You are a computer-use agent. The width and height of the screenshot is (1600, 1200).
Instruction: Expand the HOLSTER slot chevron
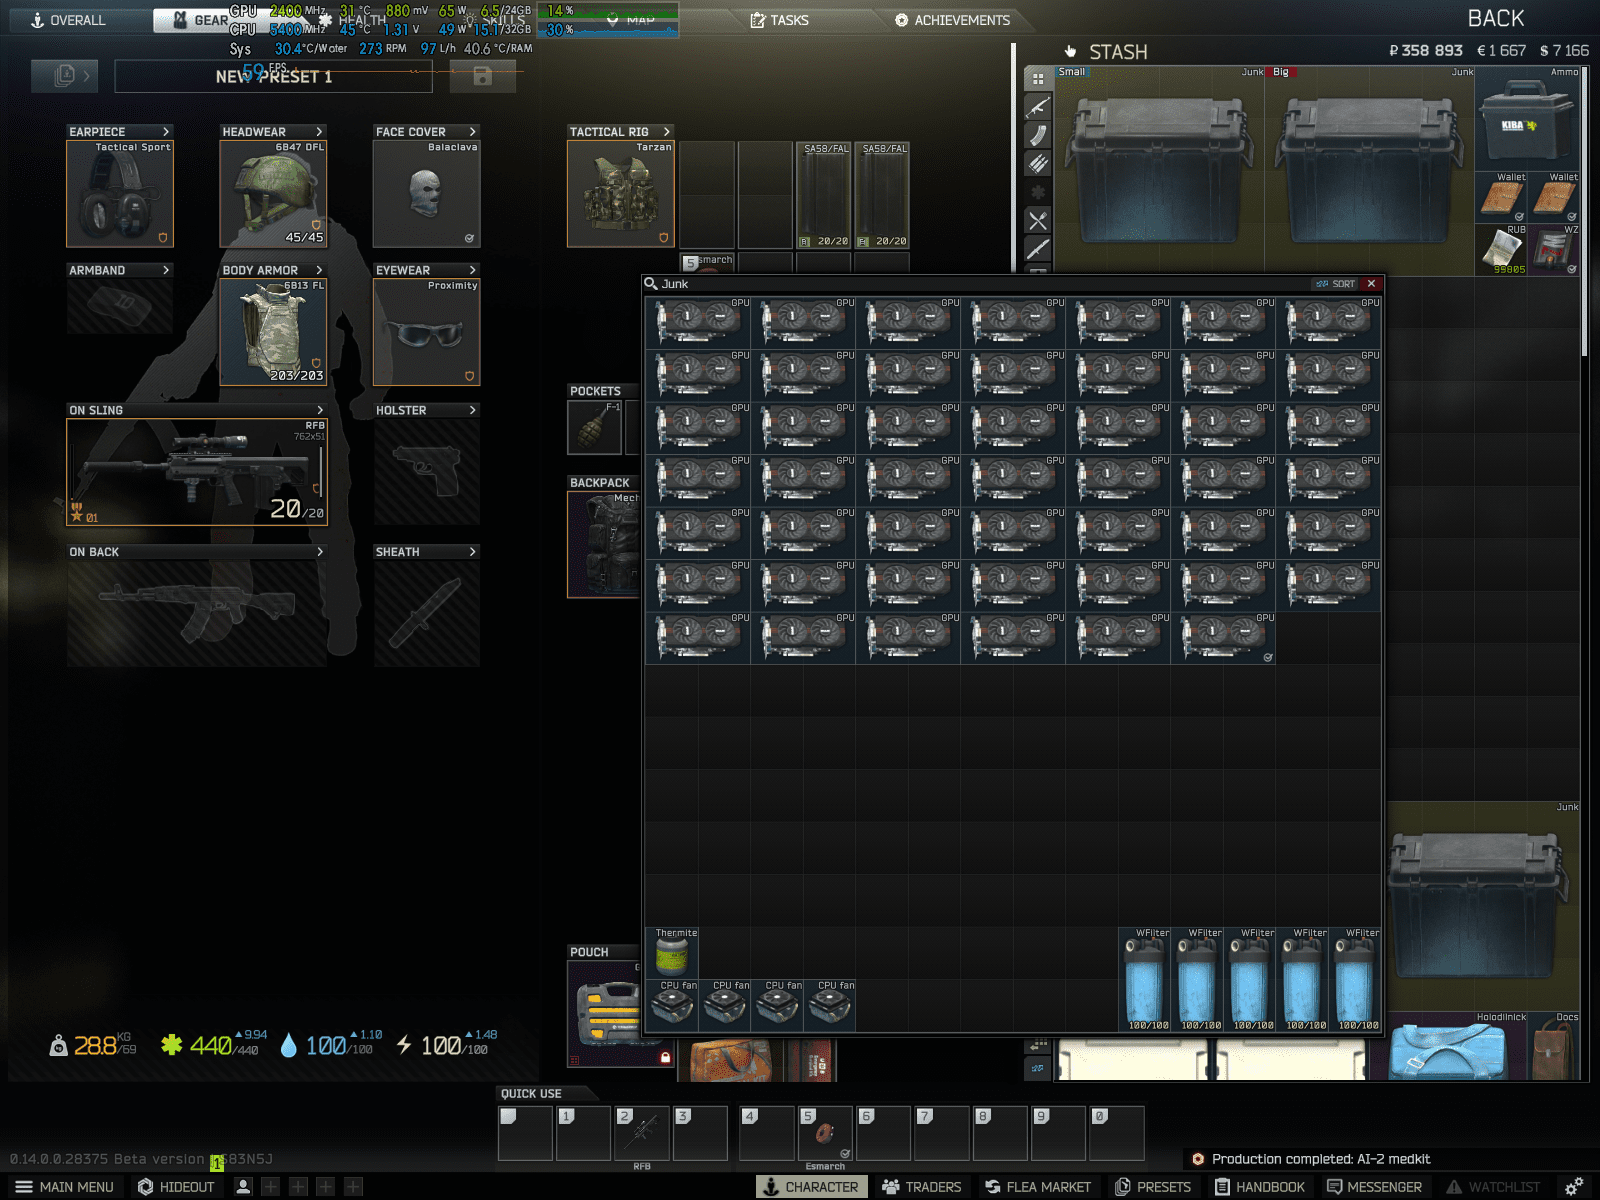[473, 410]
